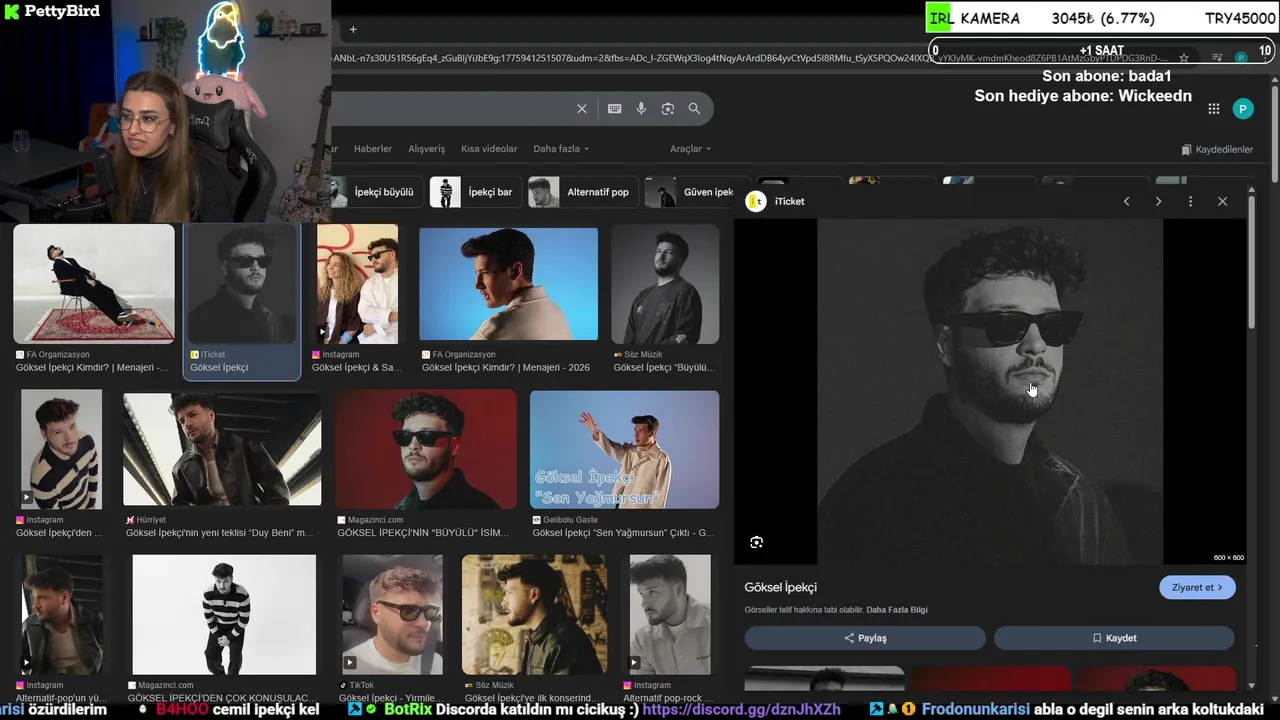Click the Gelibolu Gaste source label

tap(570, 520)
